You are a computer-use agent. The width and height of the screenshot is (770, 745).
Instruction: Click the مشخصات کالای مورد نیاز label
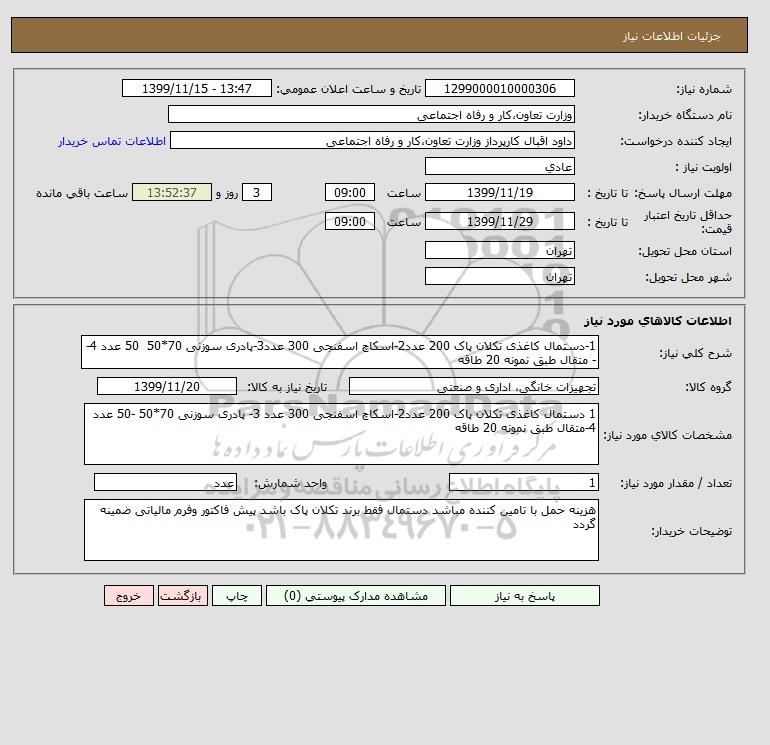[x=667, y=435]
